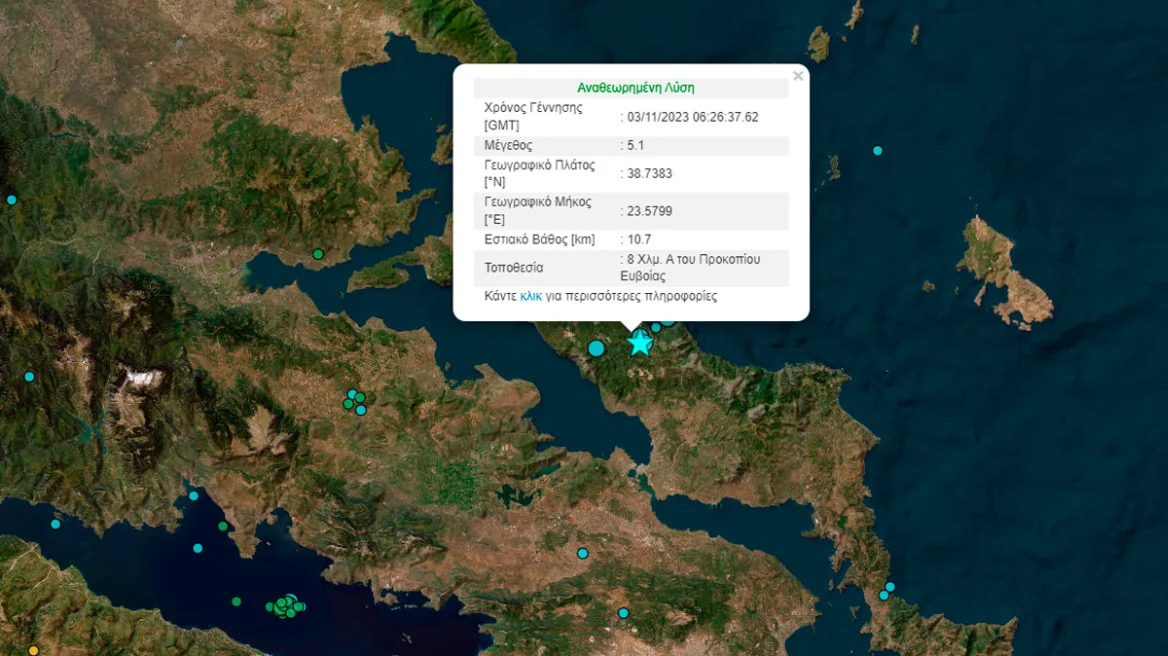Click the 'Εστιακό Βάθος [km]' label
1168x656 pixels.
539,239
